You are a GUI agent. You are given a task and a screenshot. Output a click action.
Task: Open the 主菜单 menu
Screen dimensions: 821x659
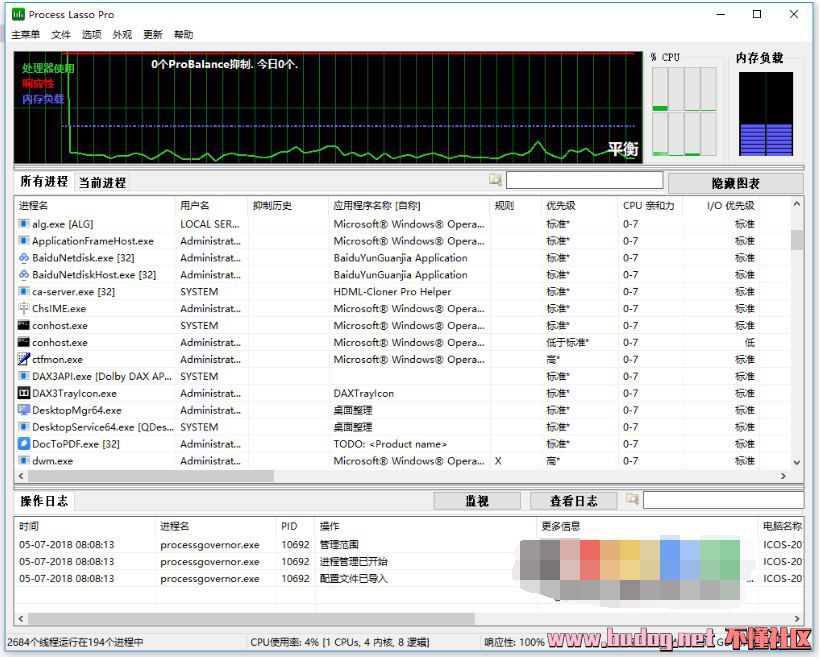25,34
